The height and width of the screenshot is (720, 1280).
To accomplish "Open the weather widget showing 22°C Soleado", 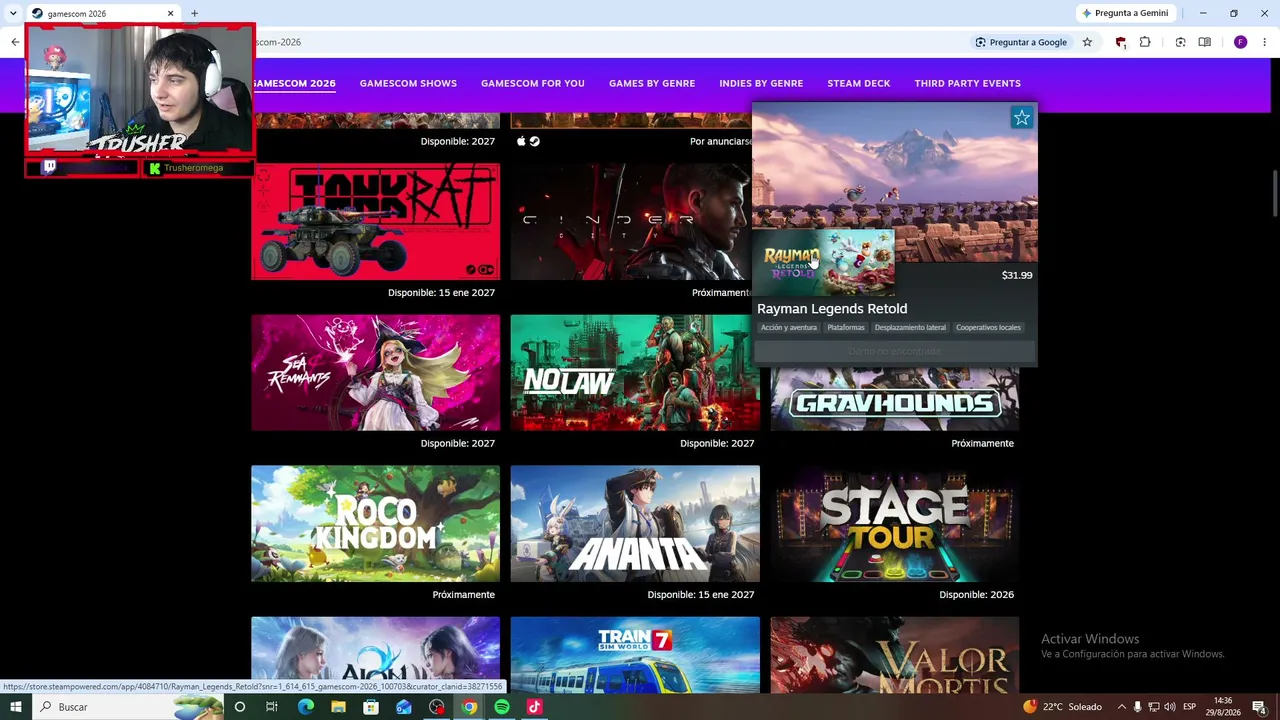I will tap(1062, 707).
